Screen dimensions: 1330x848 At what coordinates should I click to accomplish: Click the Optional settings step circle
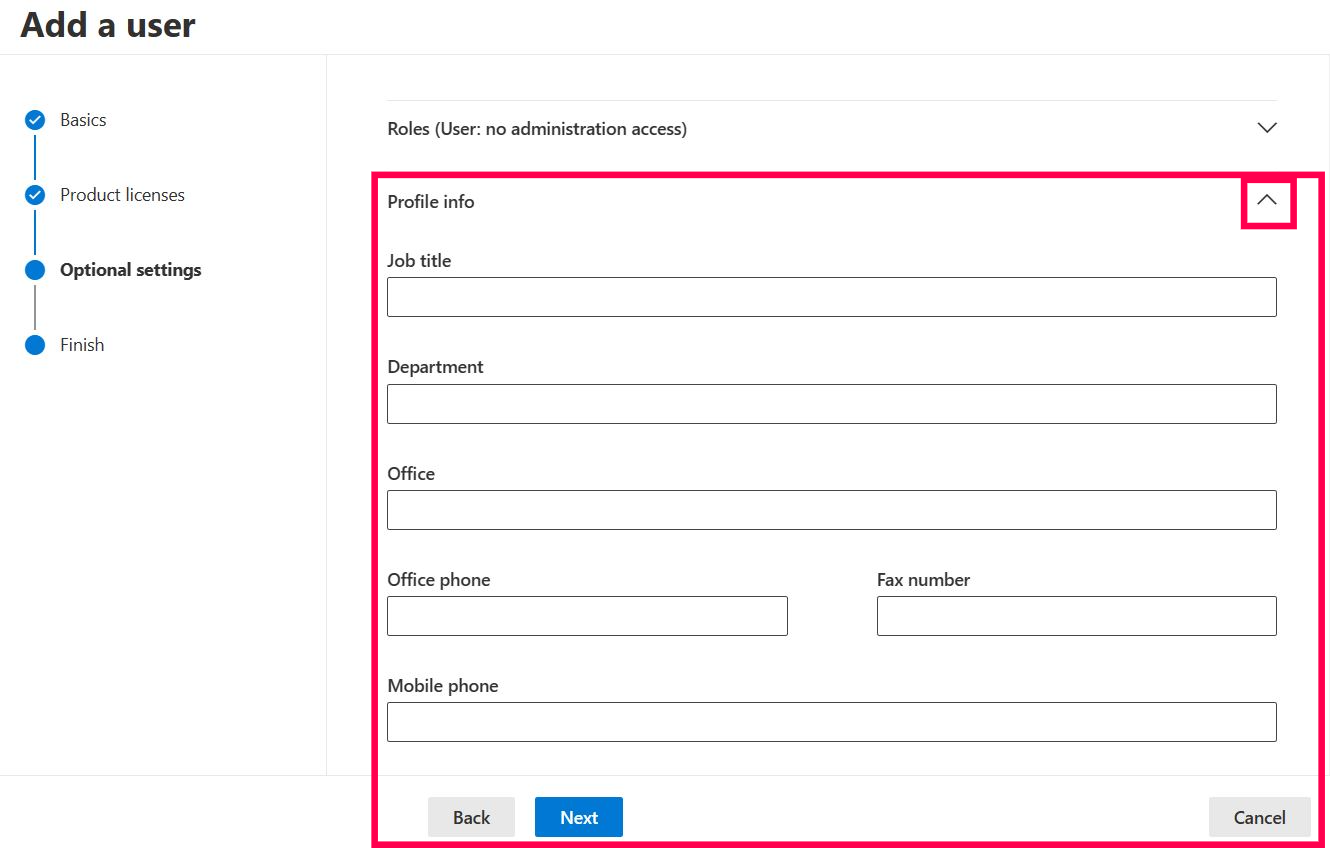[35, 270]
